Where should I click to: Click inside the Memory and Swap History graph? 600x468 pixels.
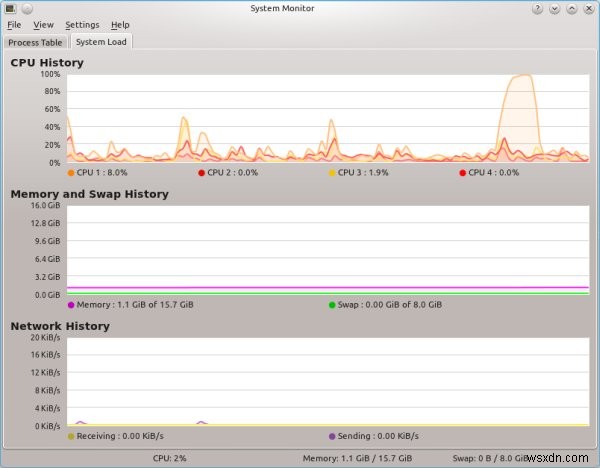[x=327, y=250]
